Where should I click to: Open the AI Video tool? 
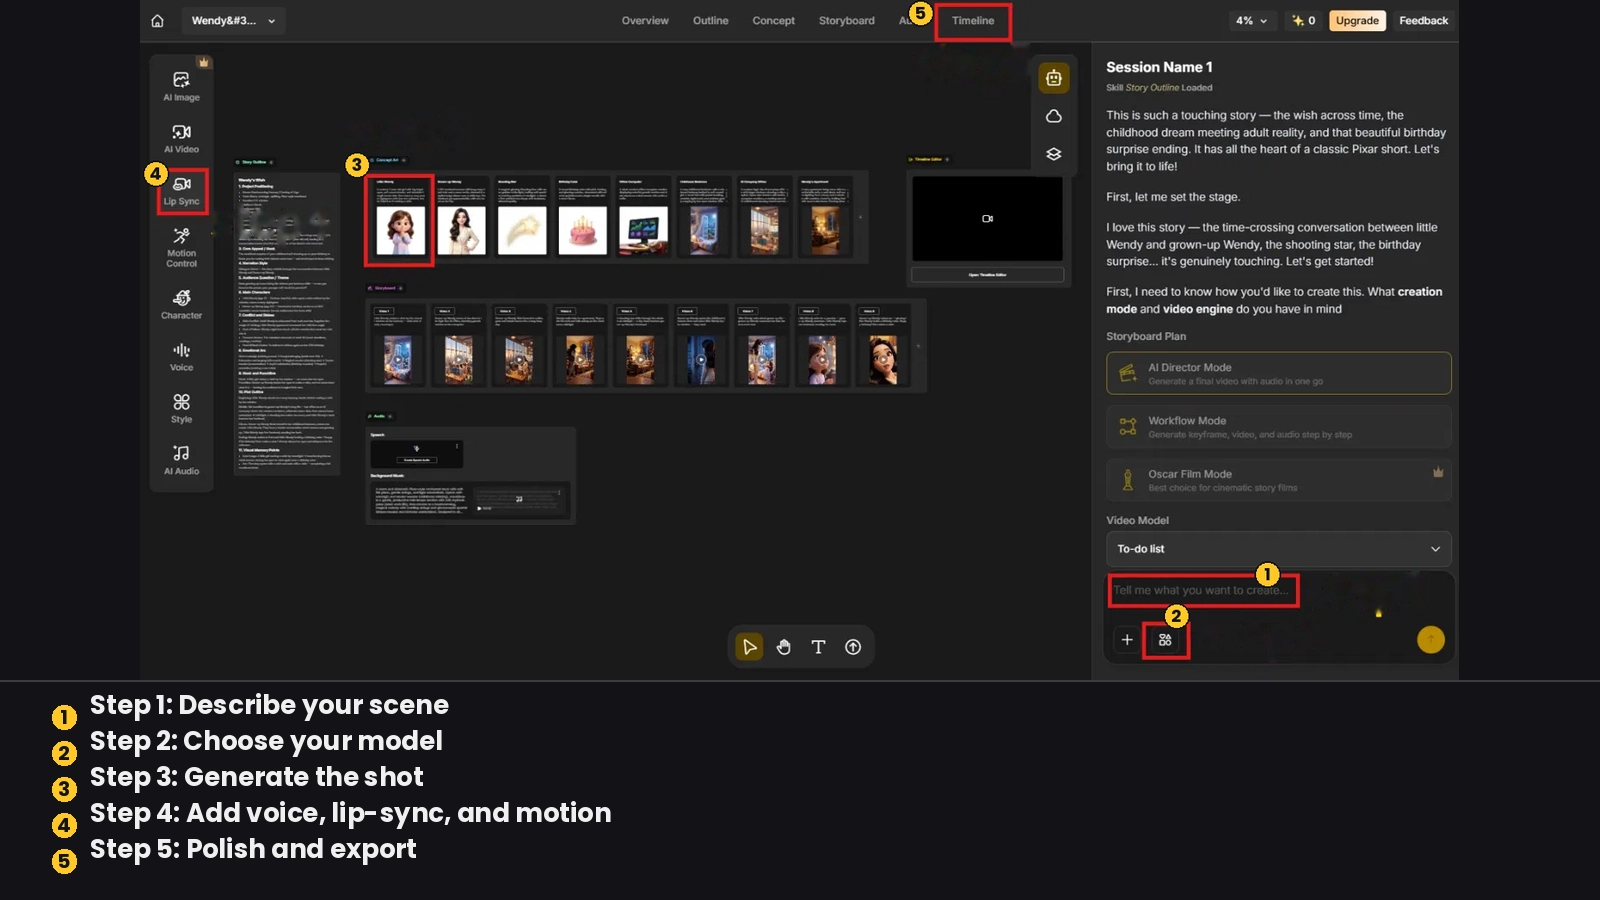(181, 139)
